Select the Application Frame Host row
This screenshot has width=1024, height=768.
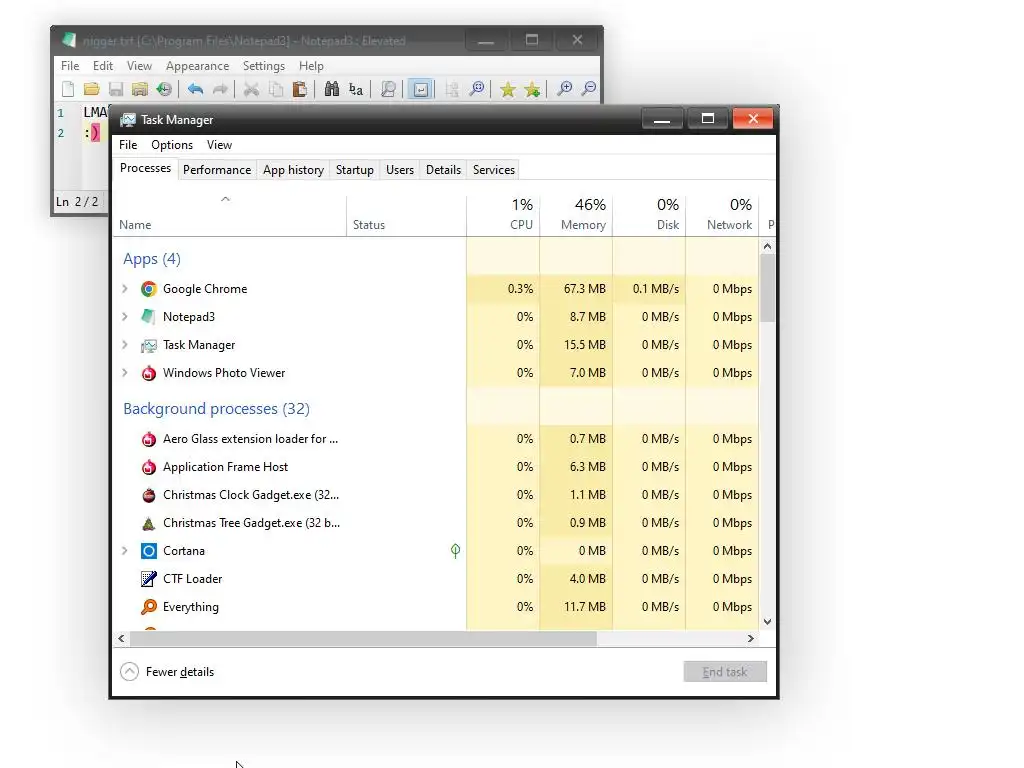pyautogui.click(x=435, y=467)
